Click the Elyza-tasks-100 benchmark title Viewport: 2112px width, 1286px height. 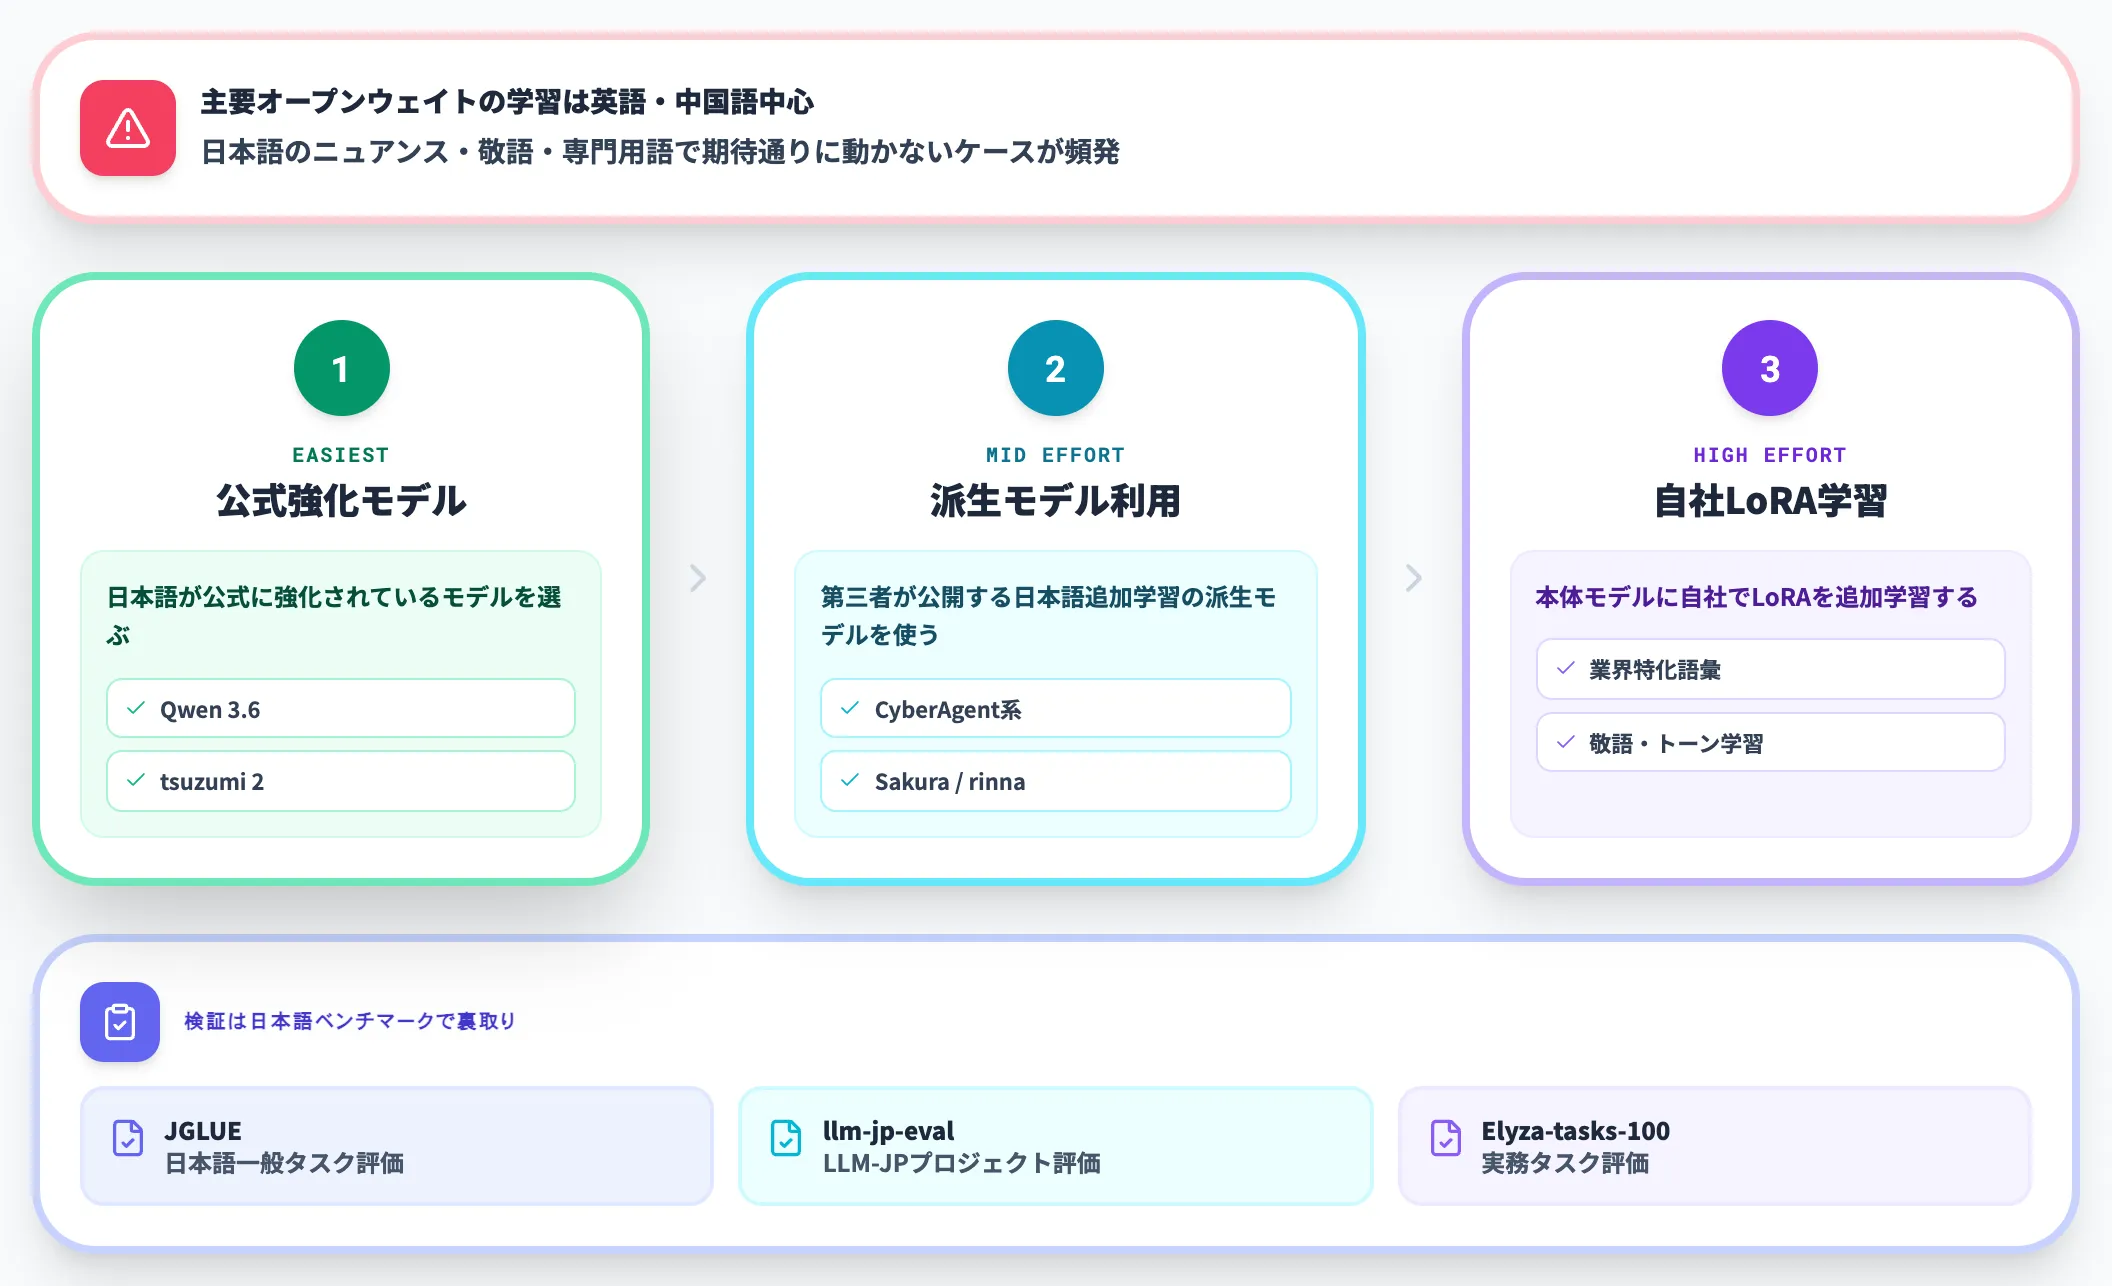pyautogui.click(x=1575, y=1131)
